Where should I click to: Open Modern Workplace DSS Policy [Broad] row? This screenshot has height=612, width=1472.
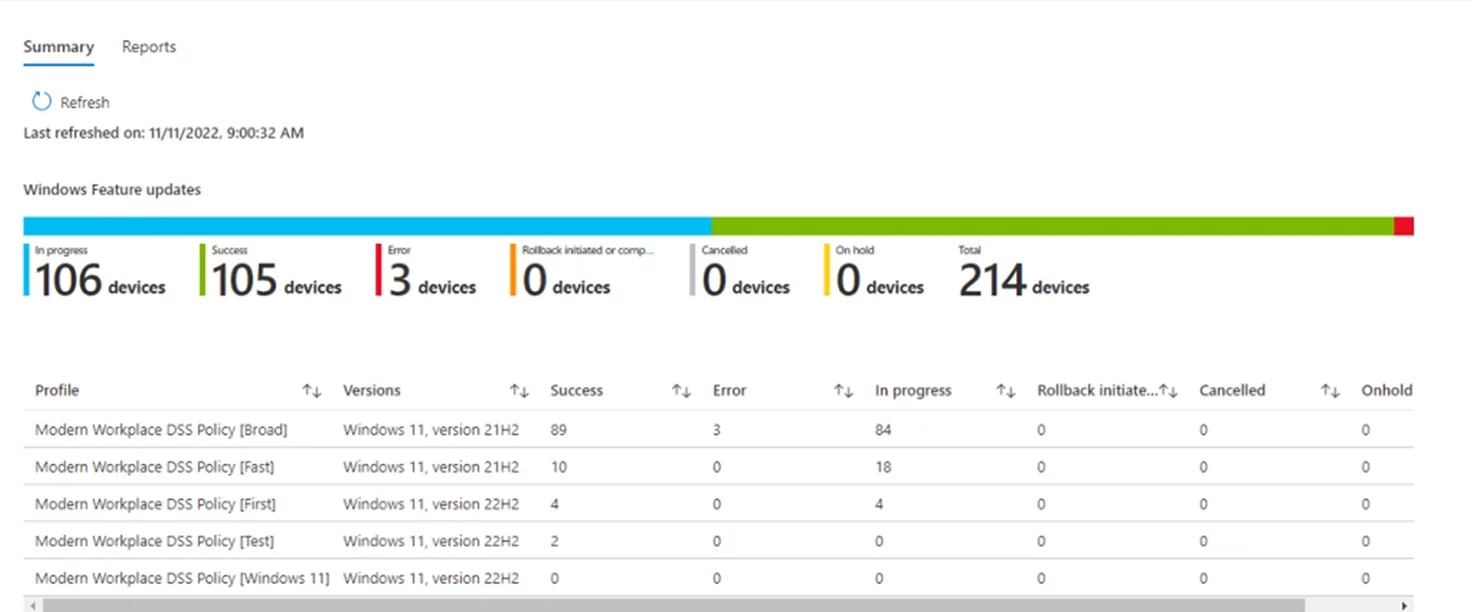(161, 430)
